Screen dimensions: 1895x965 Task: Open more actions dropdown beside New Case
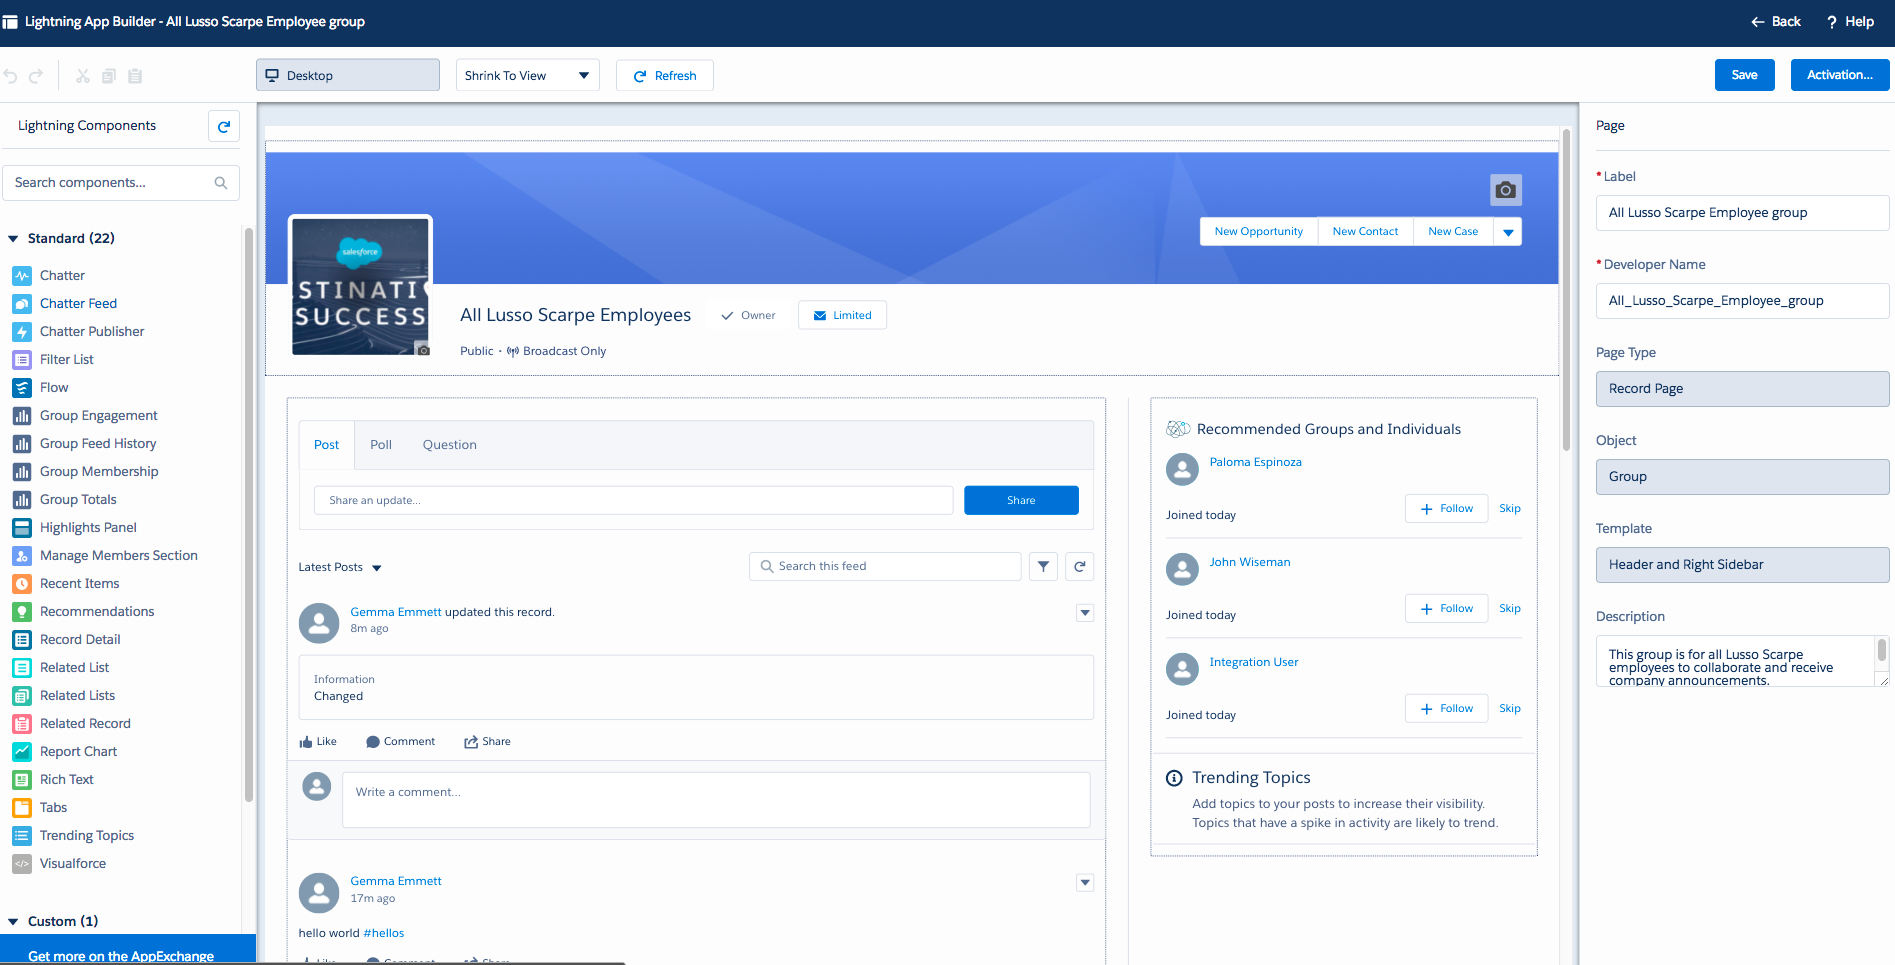(x=1508, y=232)
